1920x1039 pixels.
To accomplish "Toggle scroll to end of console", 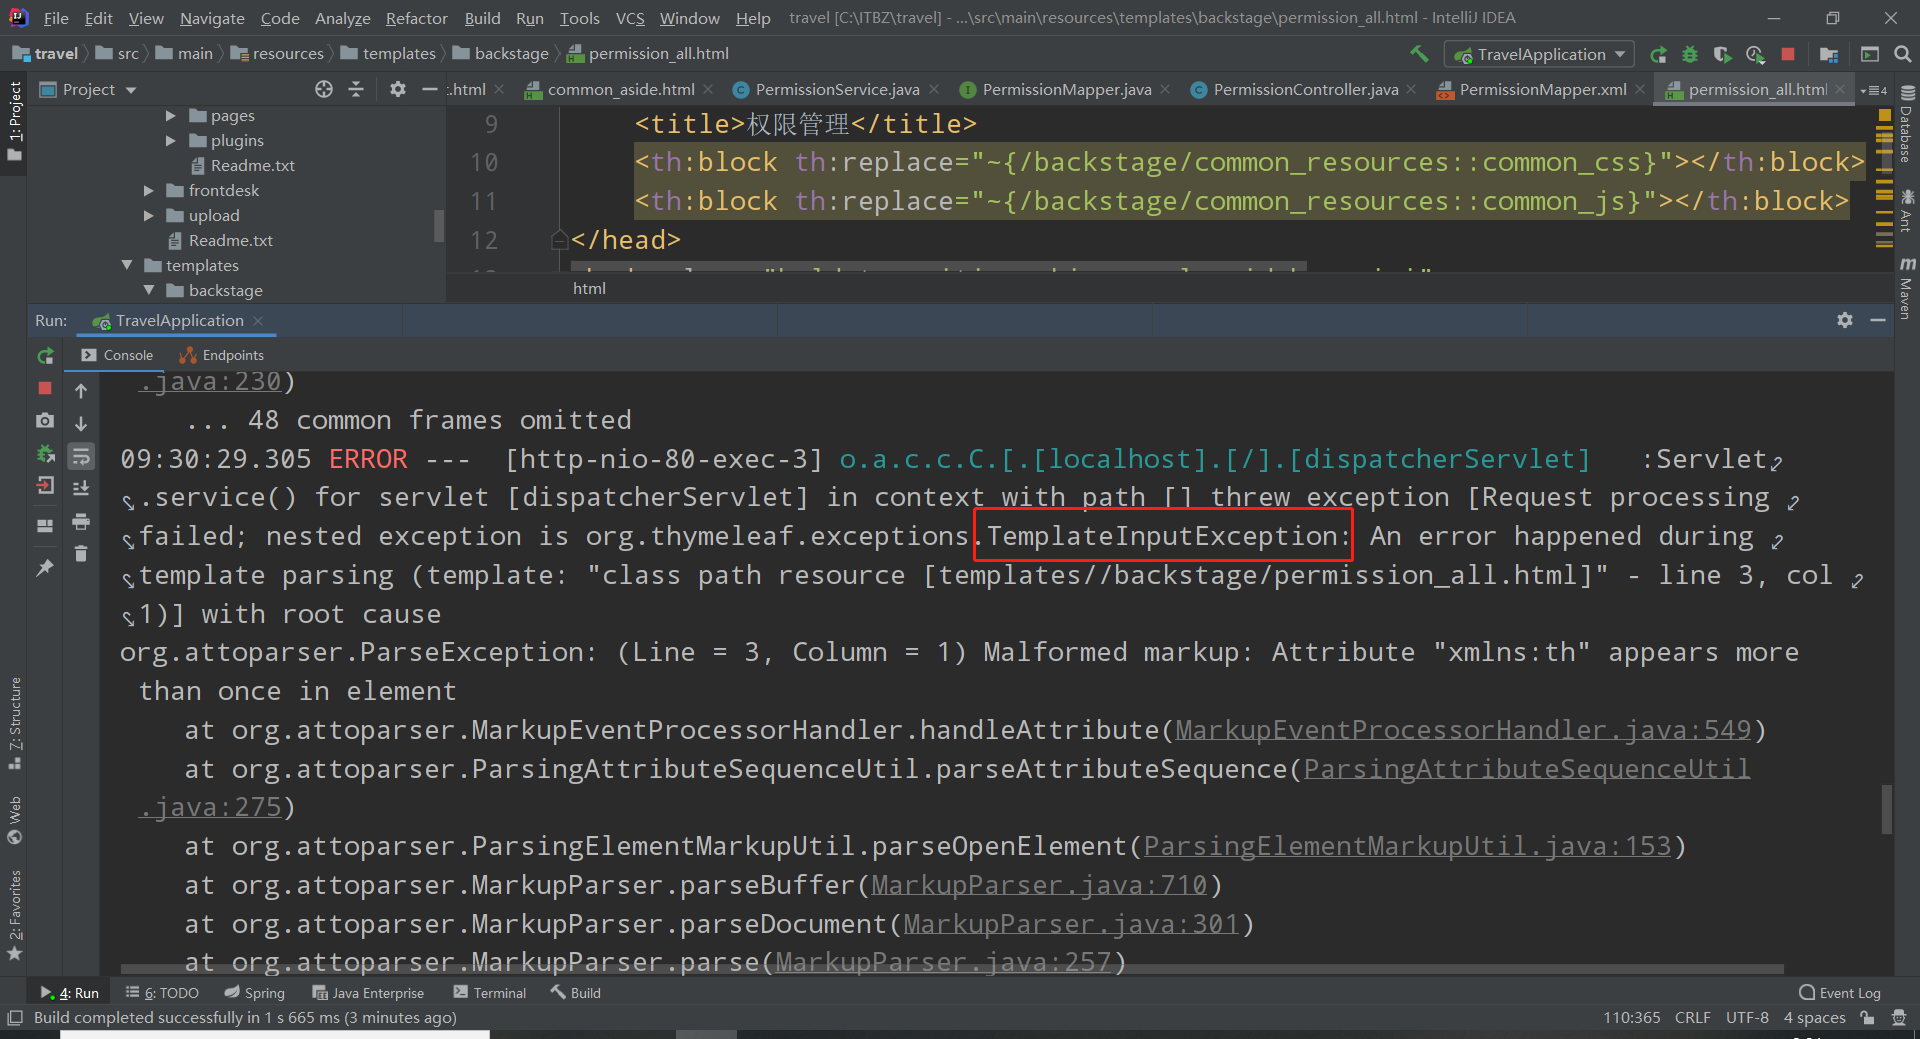I will coord(81,488).
